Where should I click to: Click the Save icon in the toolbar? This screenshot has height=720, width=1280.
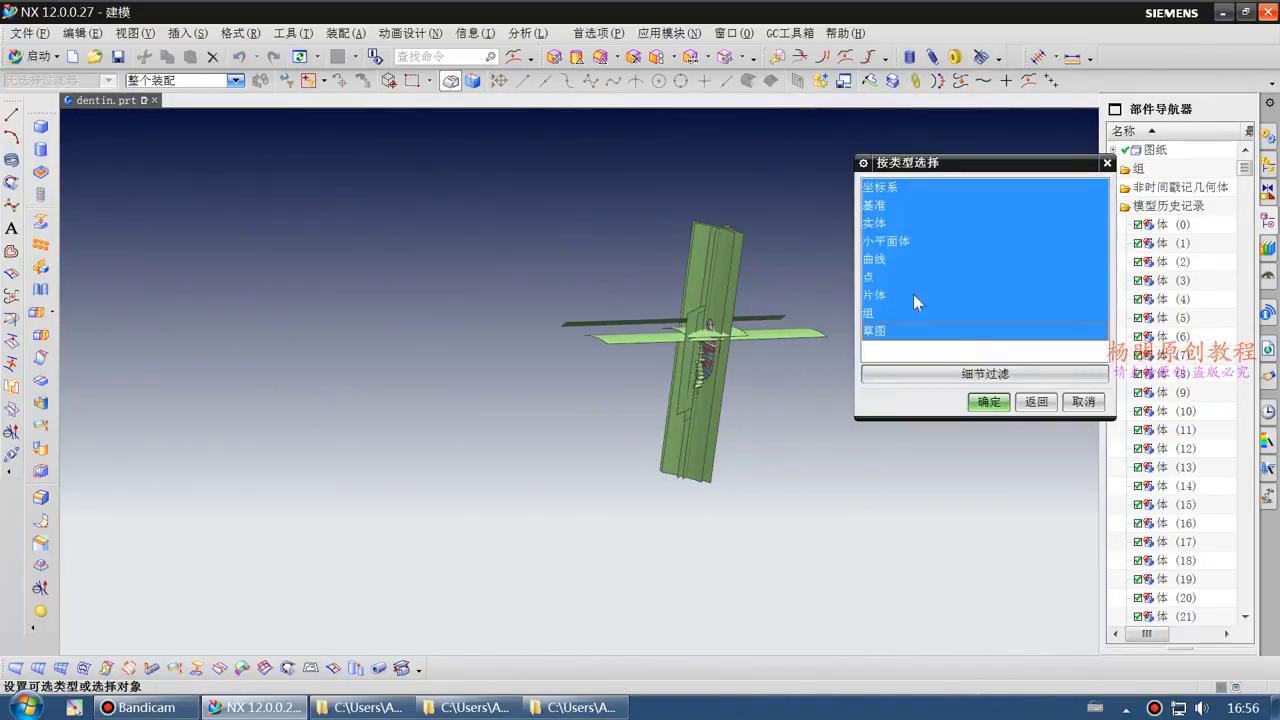tap(118, 57)
